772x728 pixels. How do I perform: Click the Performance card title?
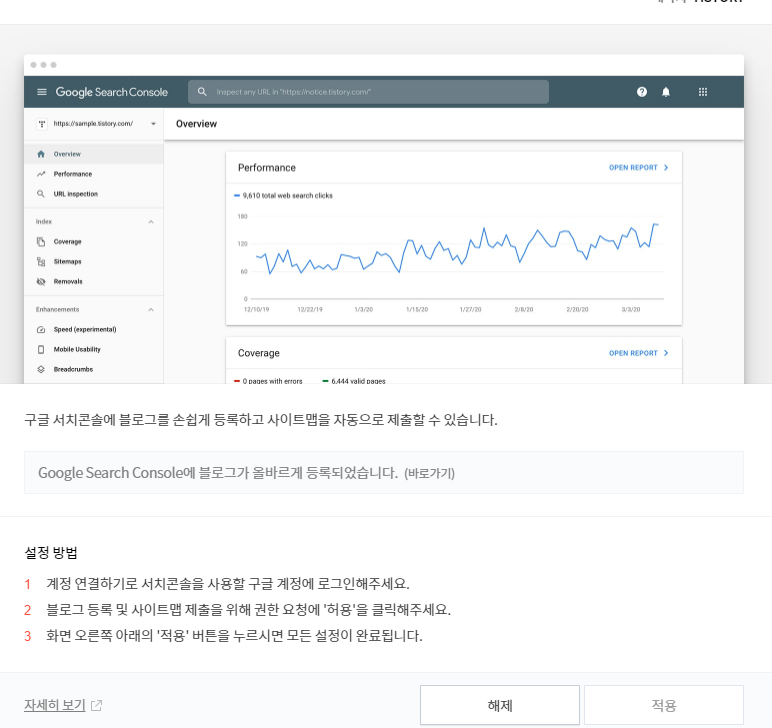tap(267, 168)
